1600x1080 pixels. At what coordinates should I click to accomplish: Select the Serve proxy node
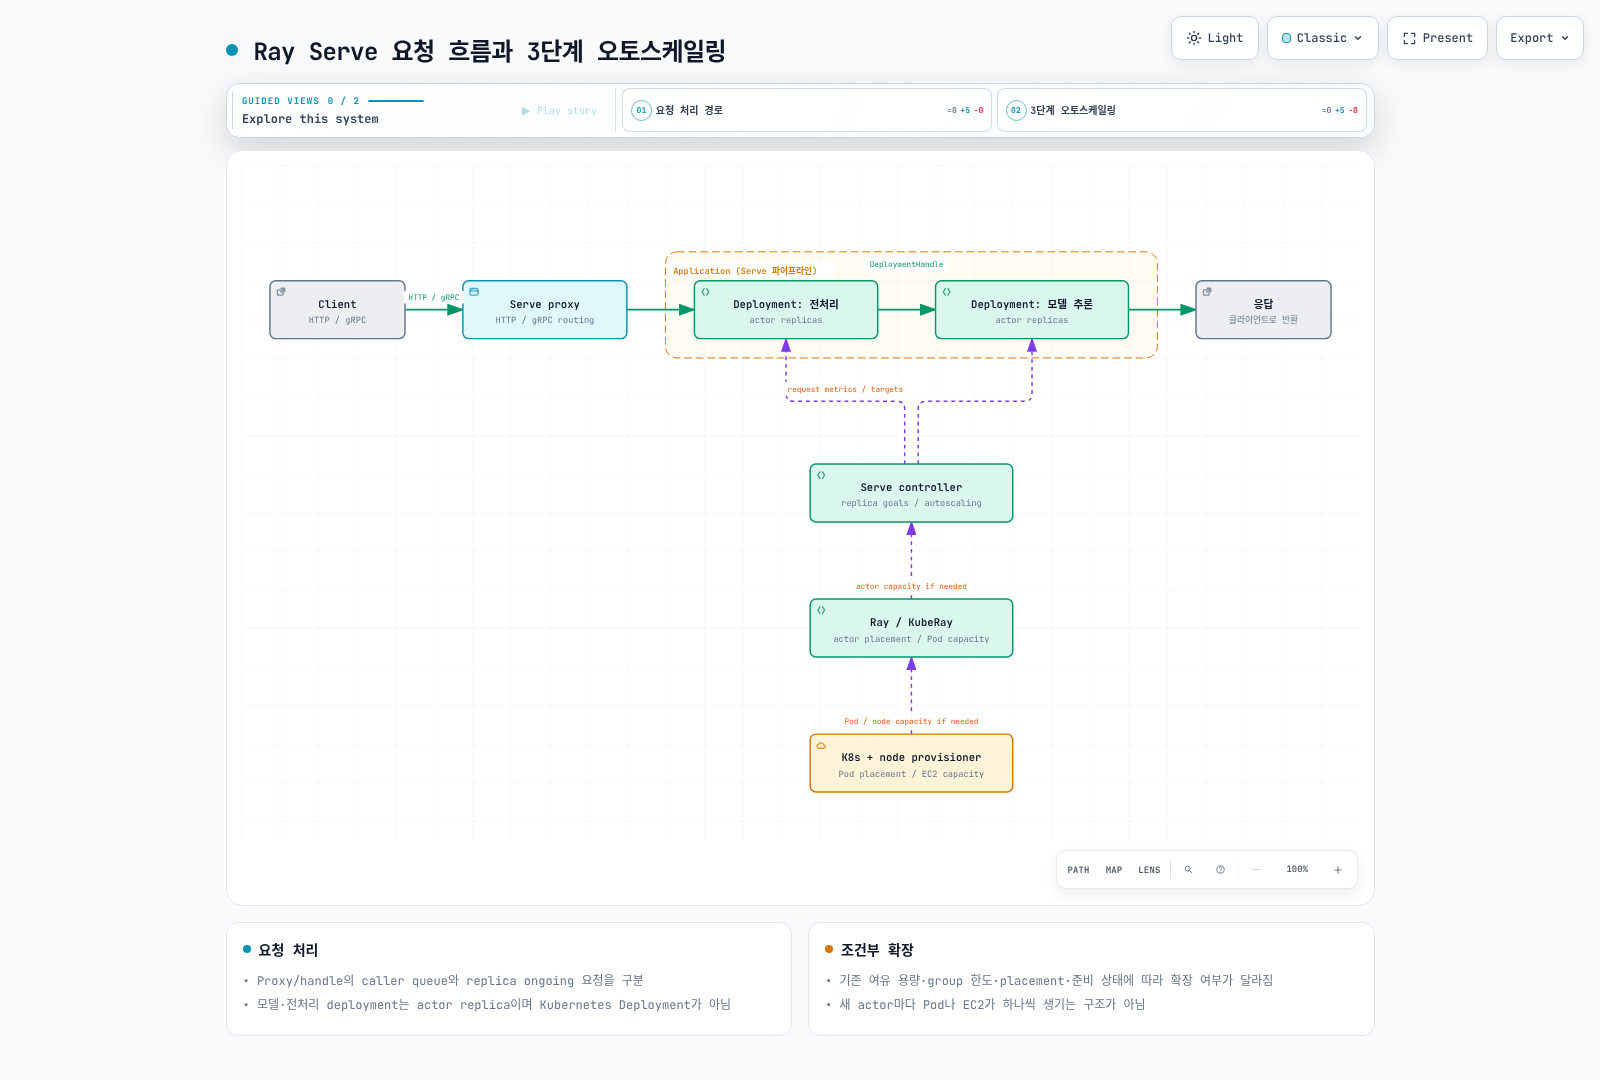click(x=545, y=310)
